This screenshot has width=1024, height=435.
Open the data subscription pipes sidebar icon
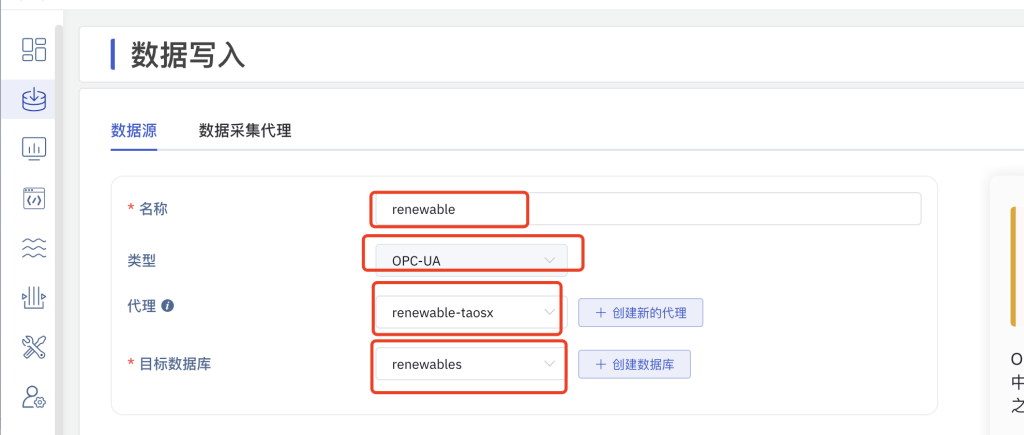click(x=34, y=298)
